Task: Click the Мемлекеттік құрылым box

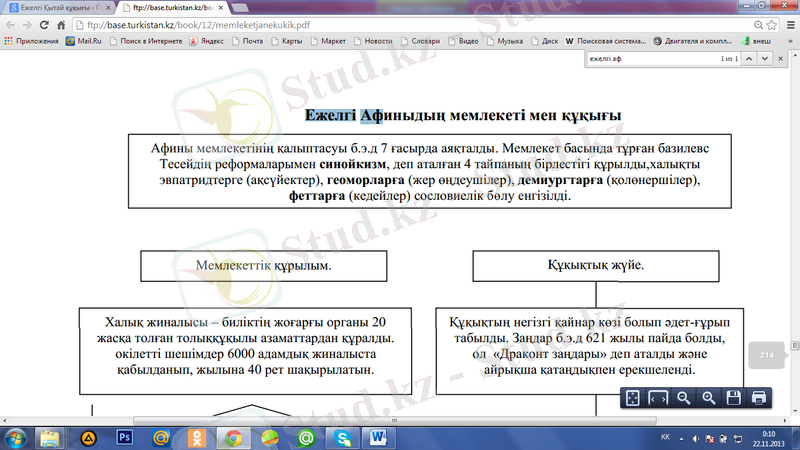Action: click(x=264, y=266)
